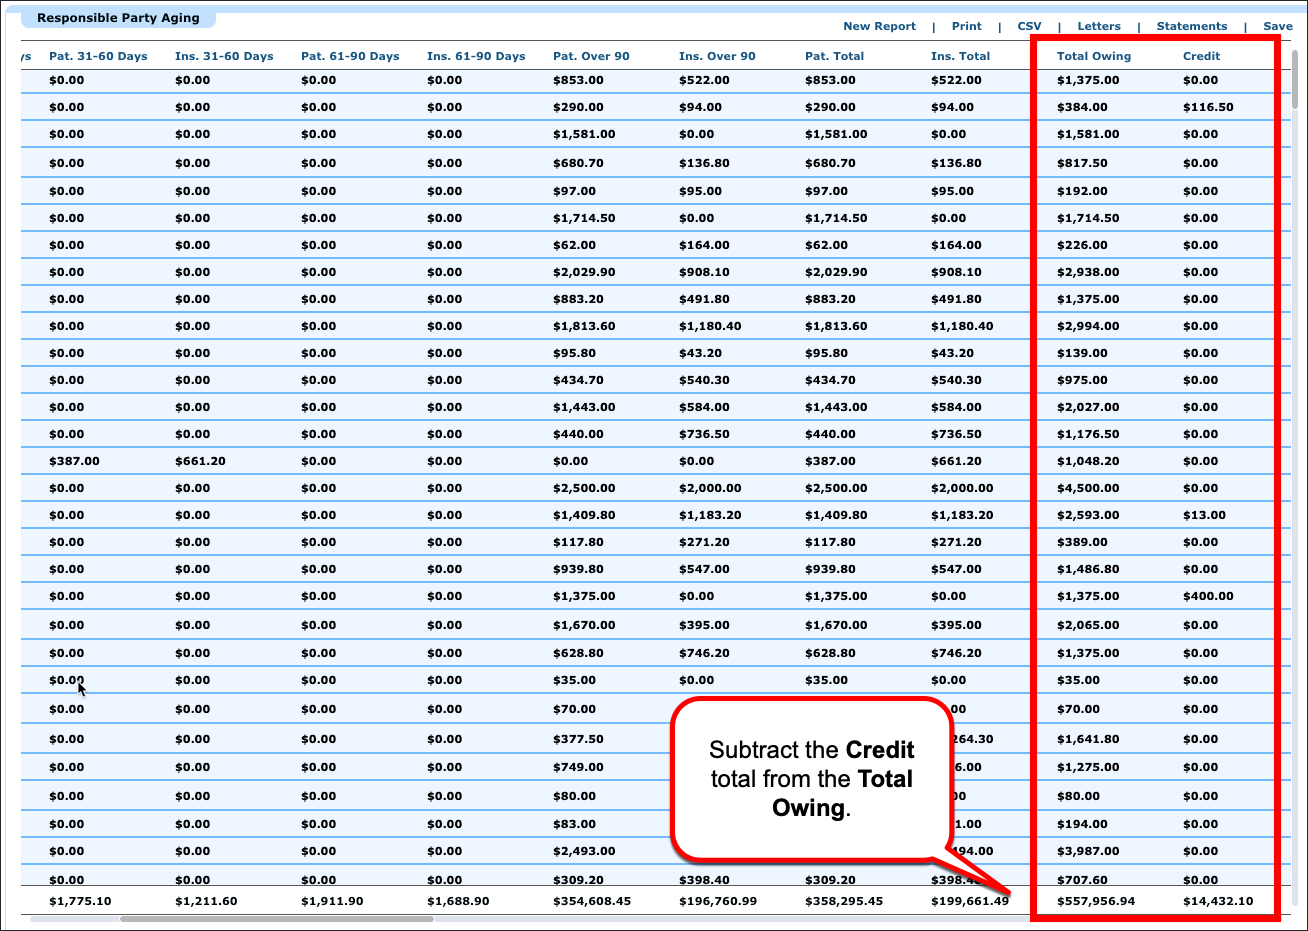
Task: Sort by Ins. 31-60 Days column header
Action: [224, 56]
